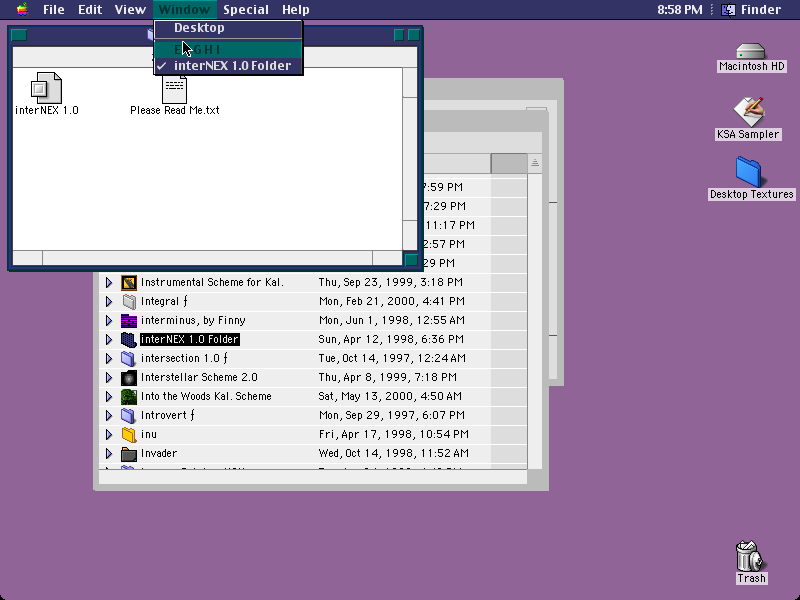Expand the interminus, by Finny triangle
800x600 pixels.
click(x=109, y=320)
